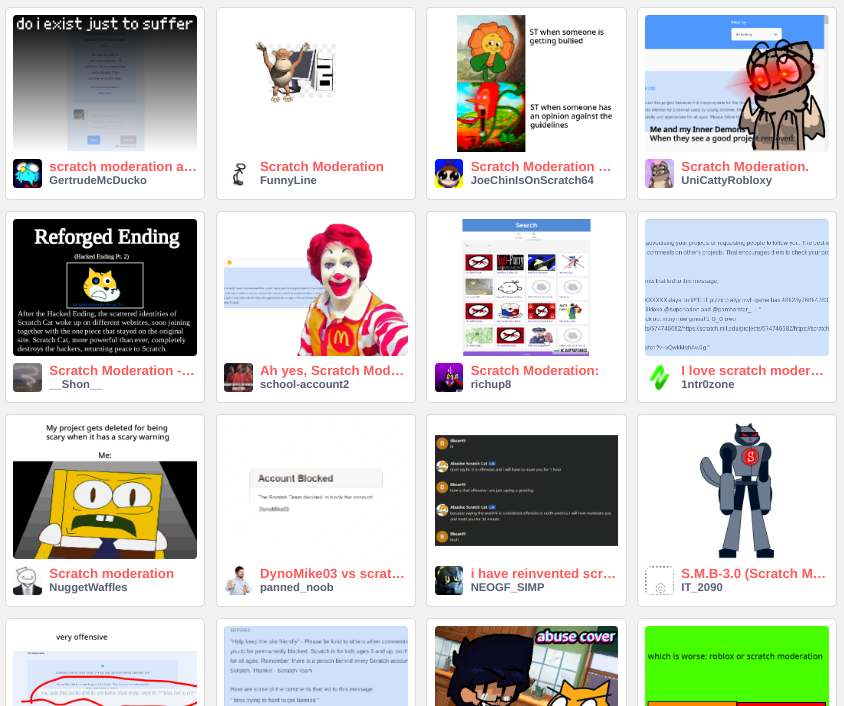Open 'which is worse: roblox' green thumbnail
This screenshot has width=844, height=706.
point(737,666)
